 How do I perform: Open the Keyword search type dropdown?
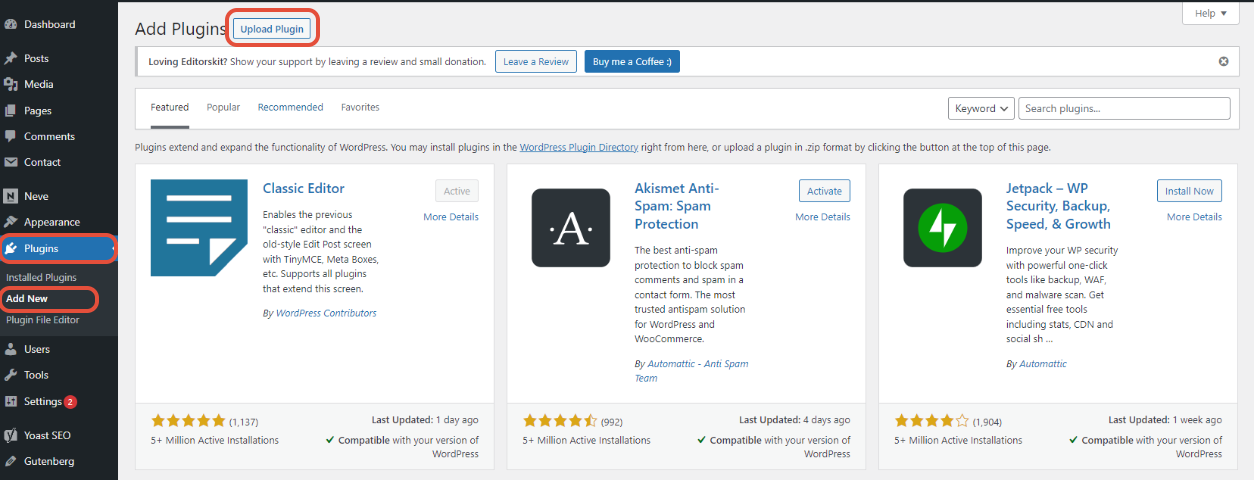[981, 108]
